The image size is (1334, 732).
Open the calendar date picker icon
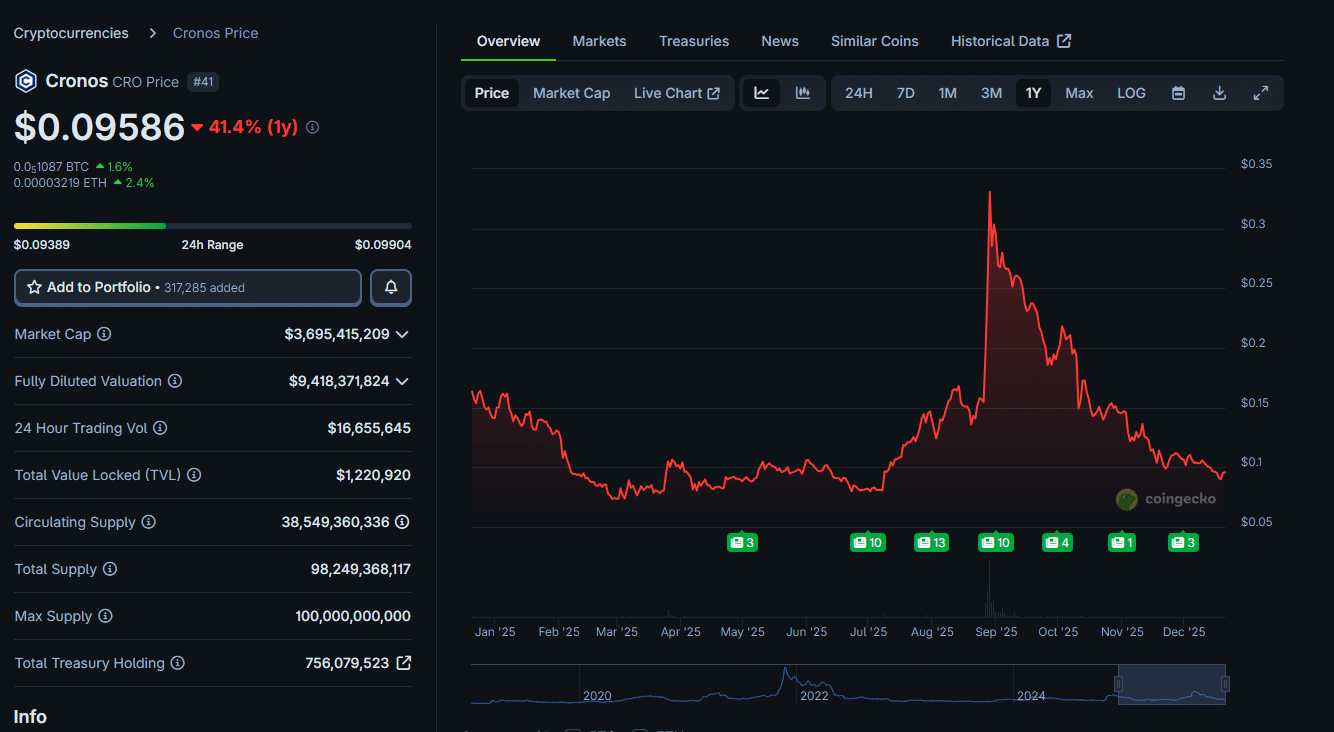coord(1178,92)
